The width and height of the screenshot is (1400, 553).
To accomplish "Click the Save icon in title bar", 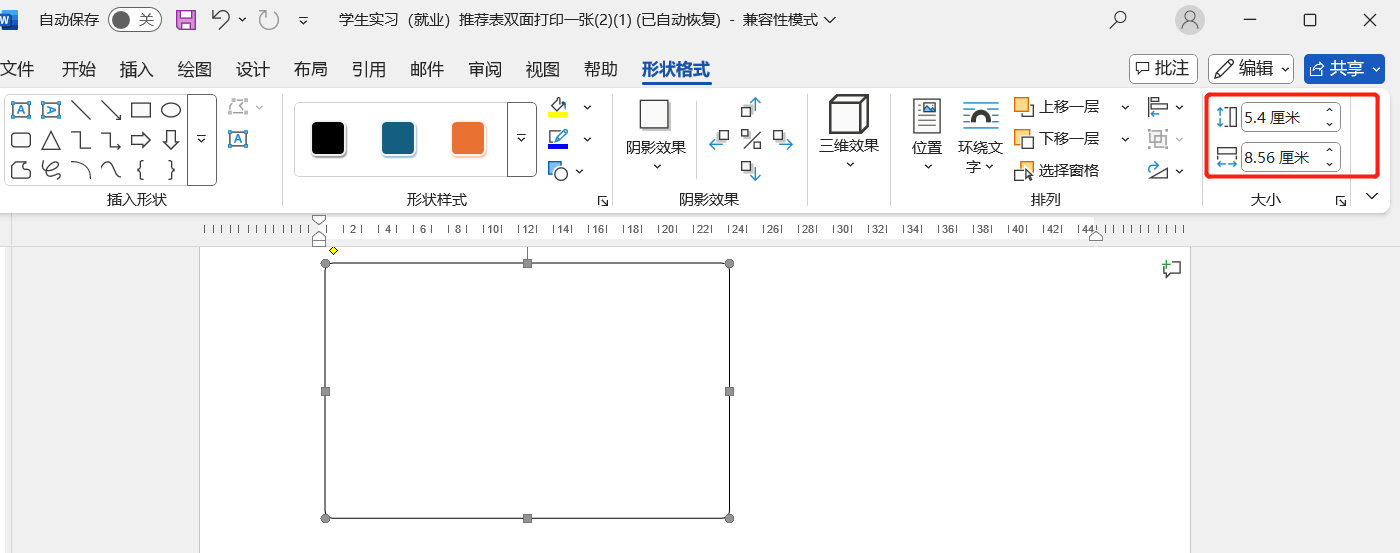I will click(186, 20).
